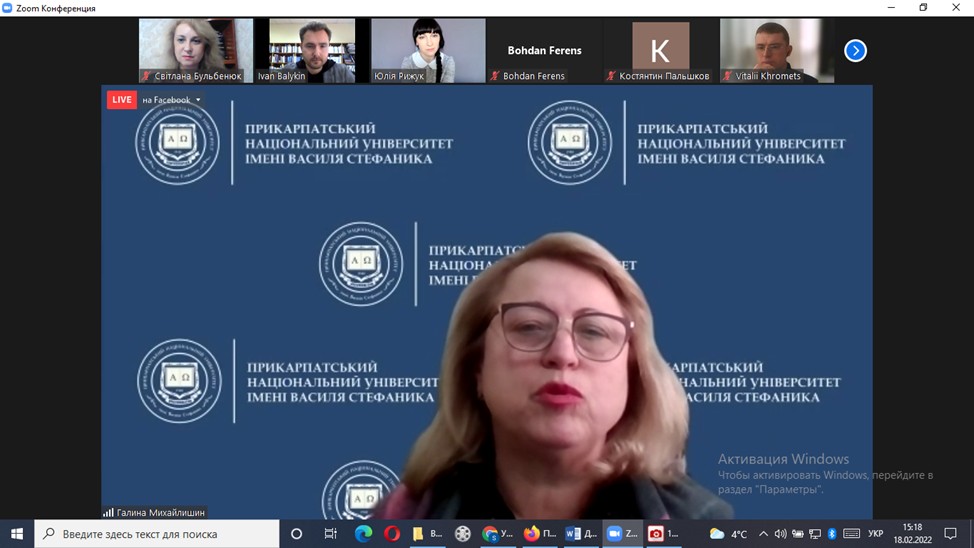Expand the 'на Facebook' live stream dropdown

tap(171, 100)
